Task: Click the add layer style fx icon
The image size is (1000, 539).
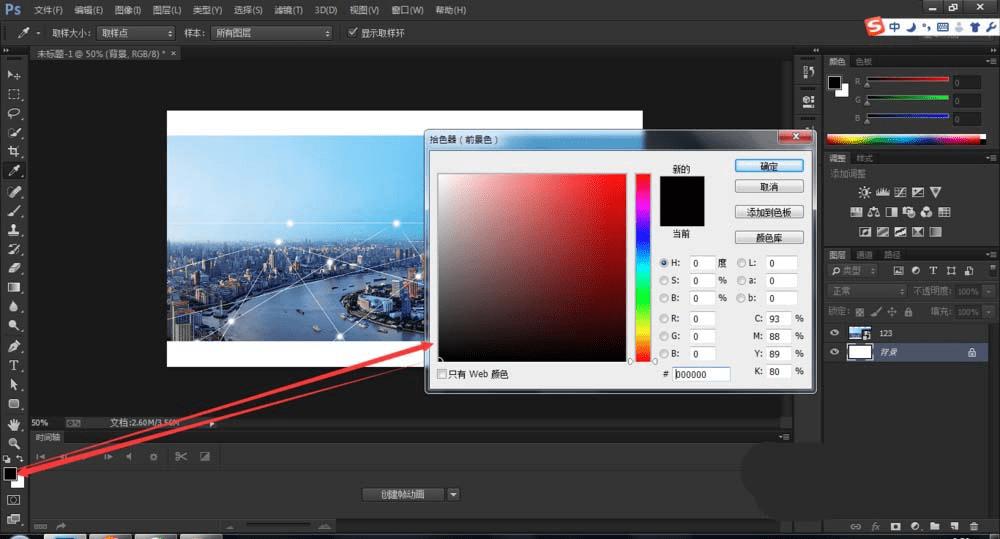Action: (876, 526)
